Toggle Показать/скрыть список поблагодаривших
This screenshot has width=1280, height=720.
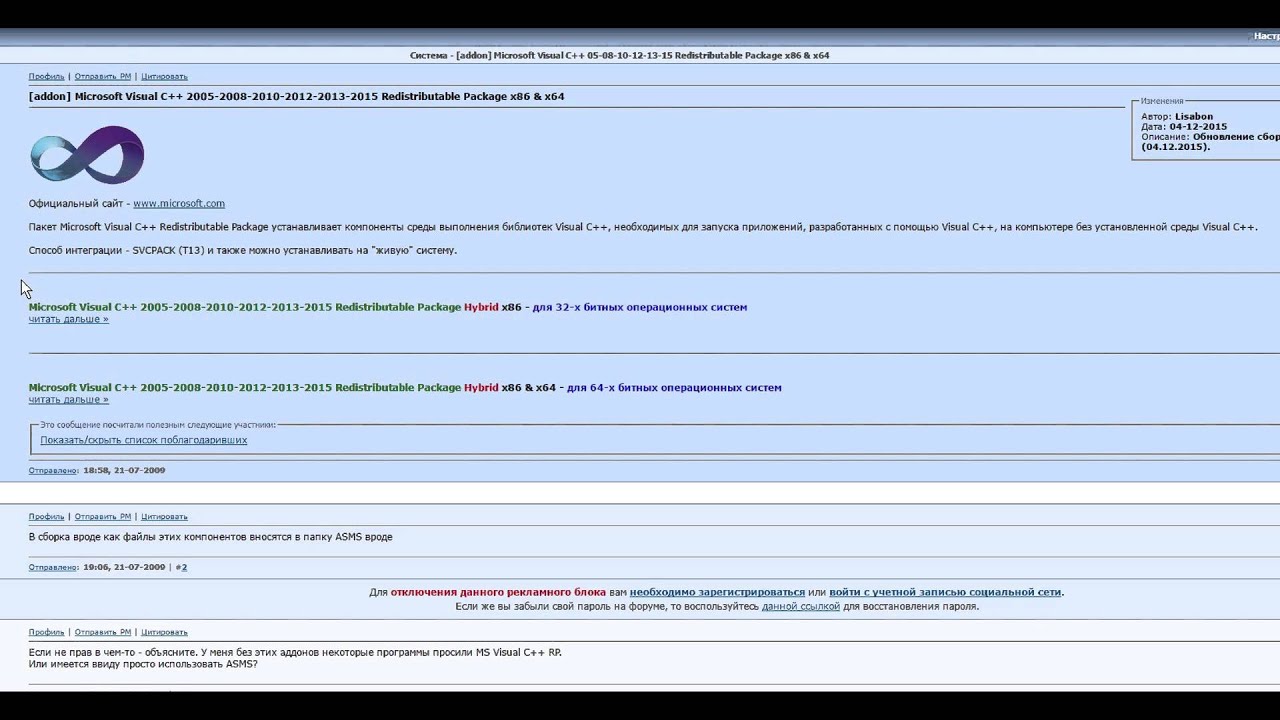tap(144, 440)
